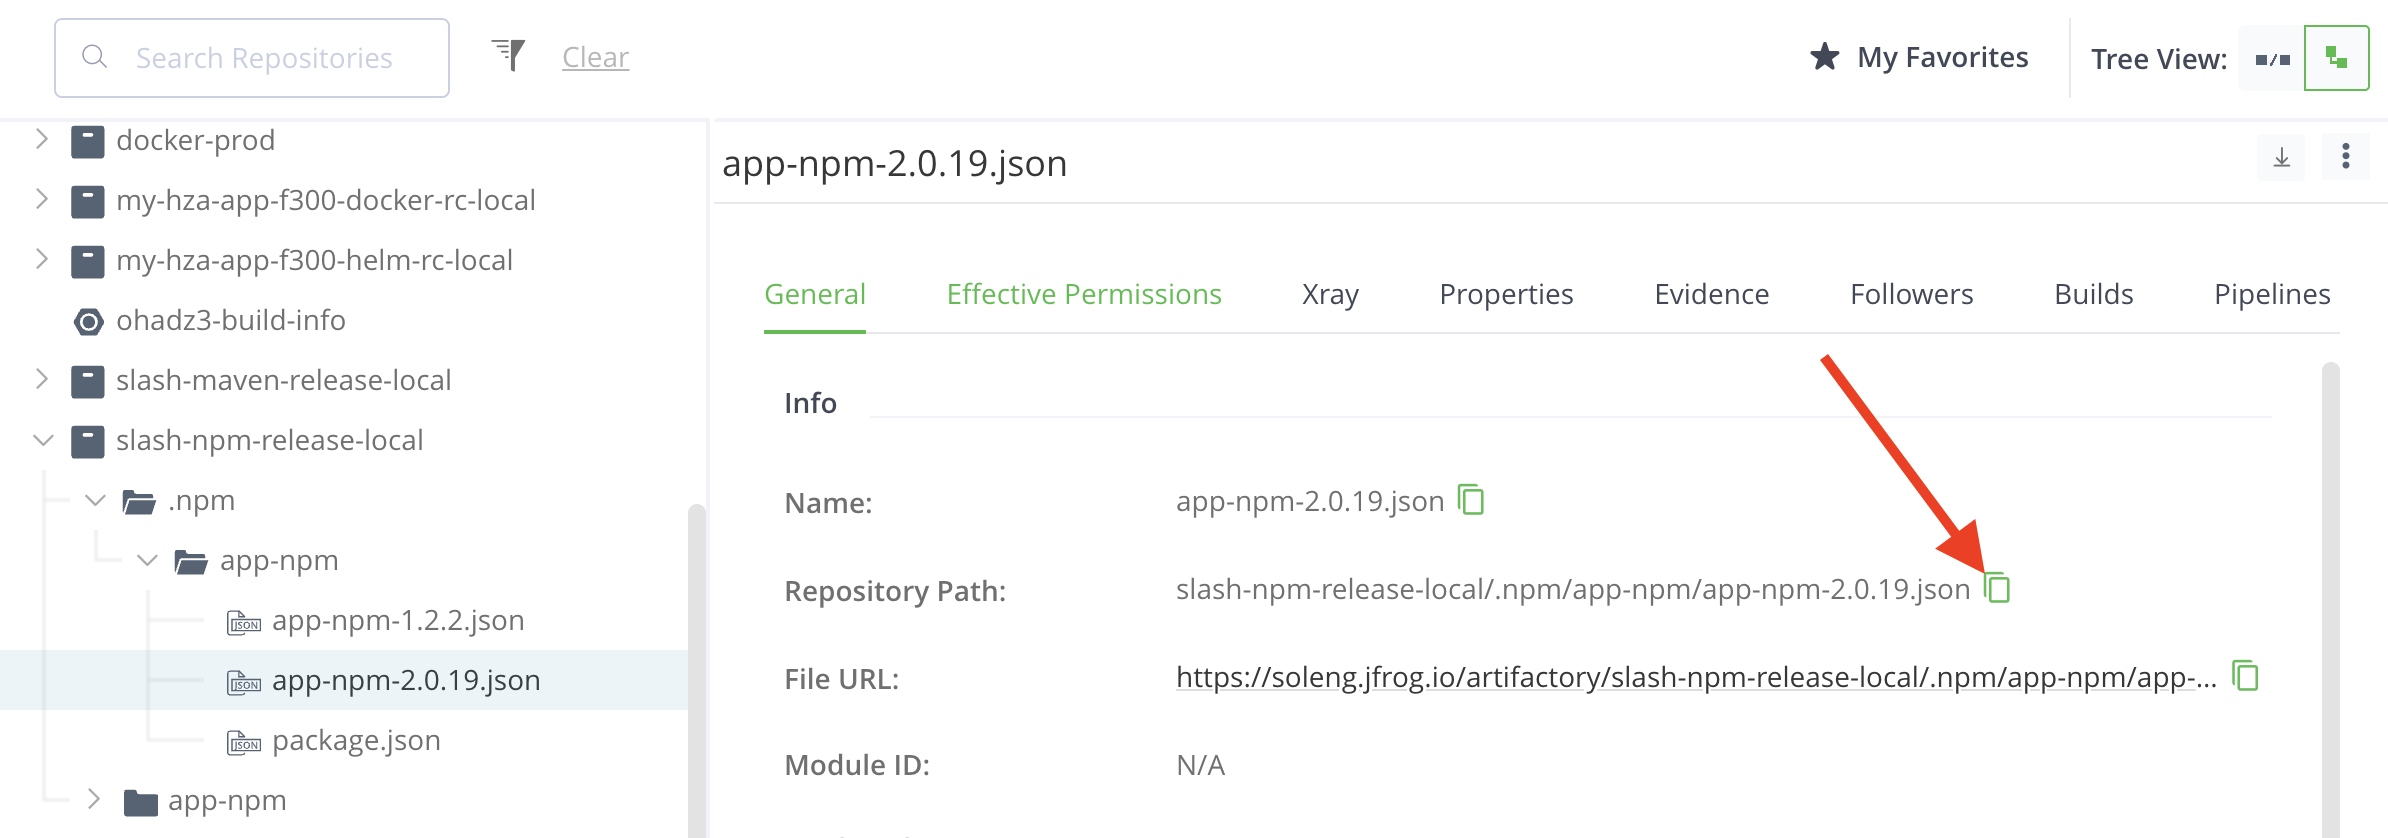Click the closed app-npm folder icon
Screen dimensions: 2388x838
pos(140,803)
